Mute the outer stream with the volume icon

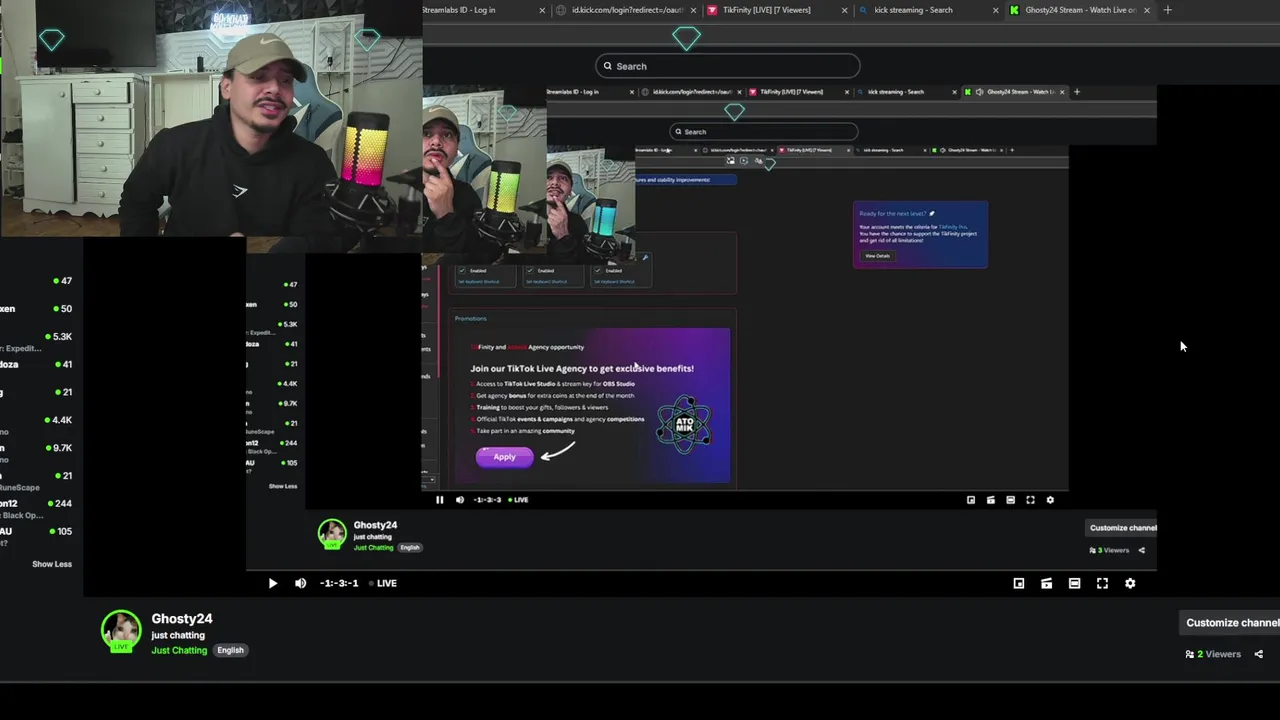pyautogui.click(x=300, y=583)
